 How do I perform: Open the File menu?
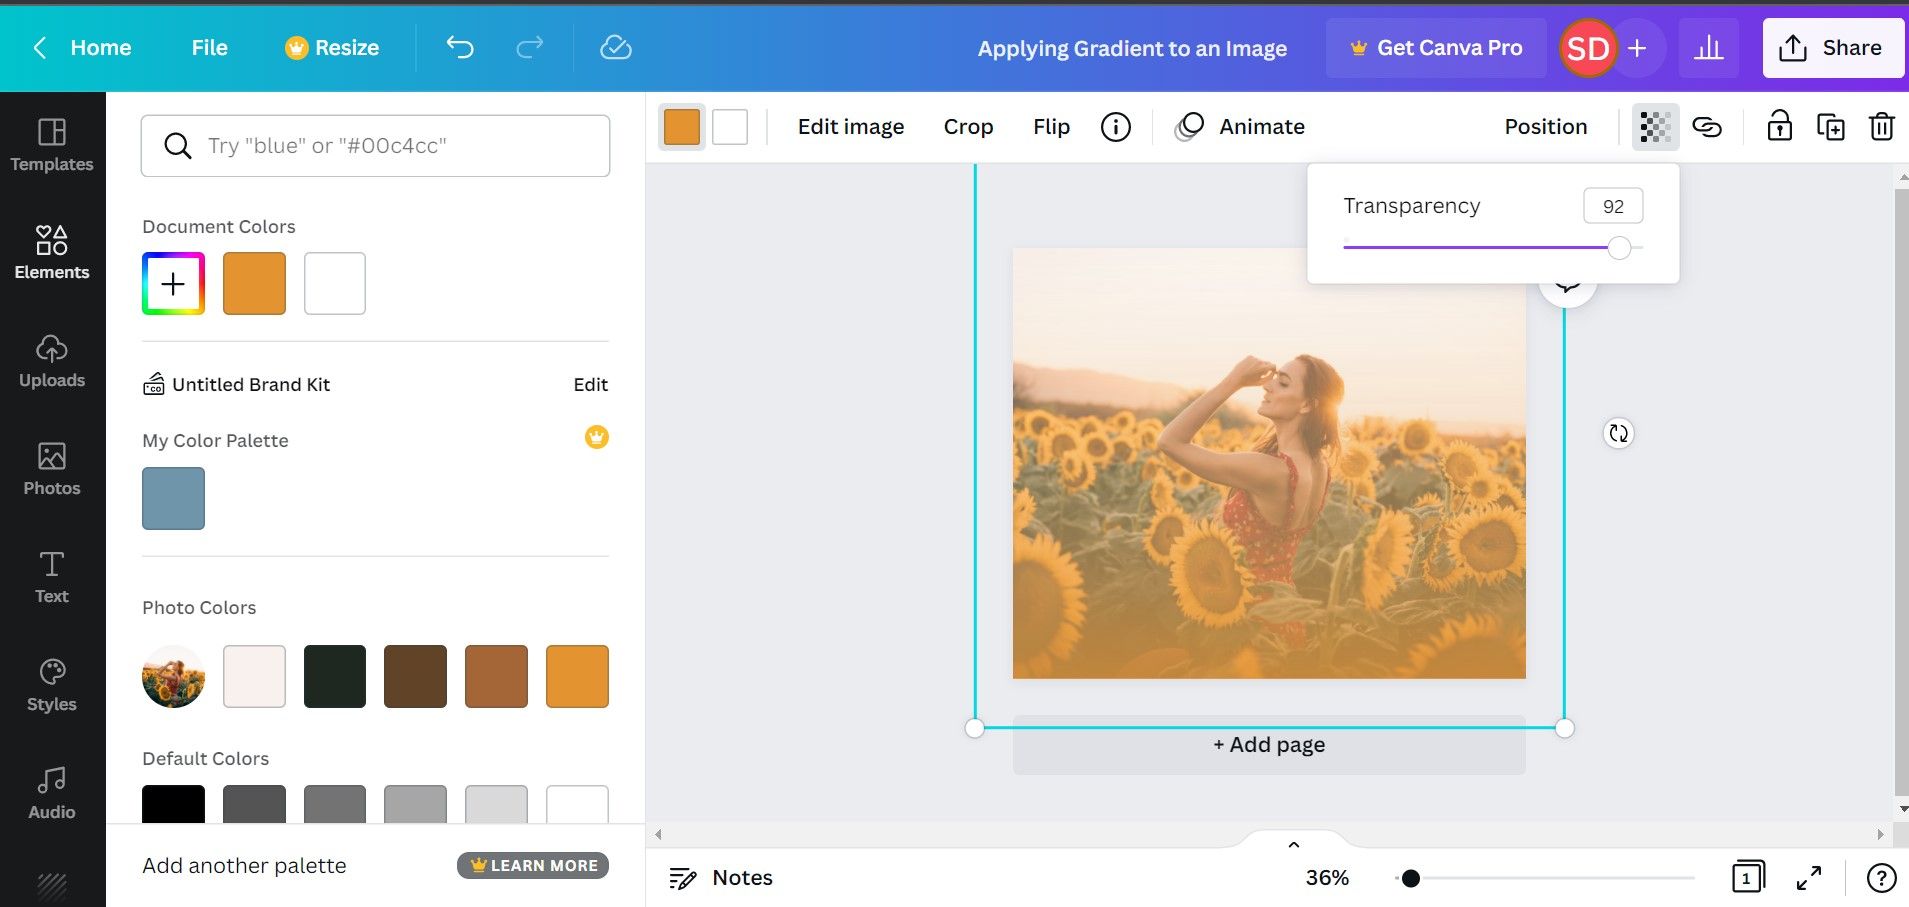(210, 48)
